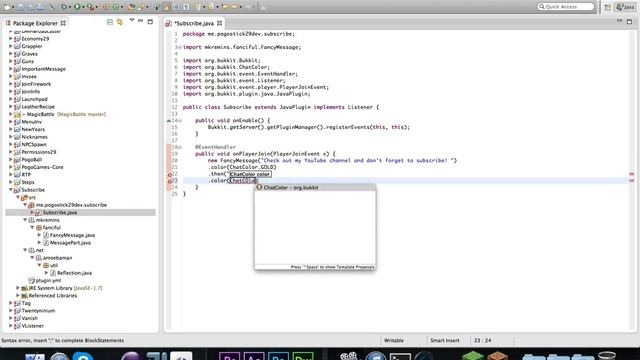This screenshot has width=640, height=360.
Task: Select the me.pogostick29dev.subscribe package
Action: [71, 205]
